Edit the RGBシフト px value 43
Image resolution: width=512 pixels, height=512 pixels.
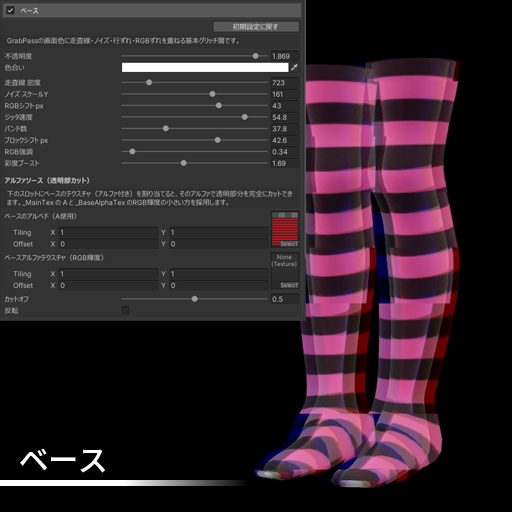[x=285, y=106]
